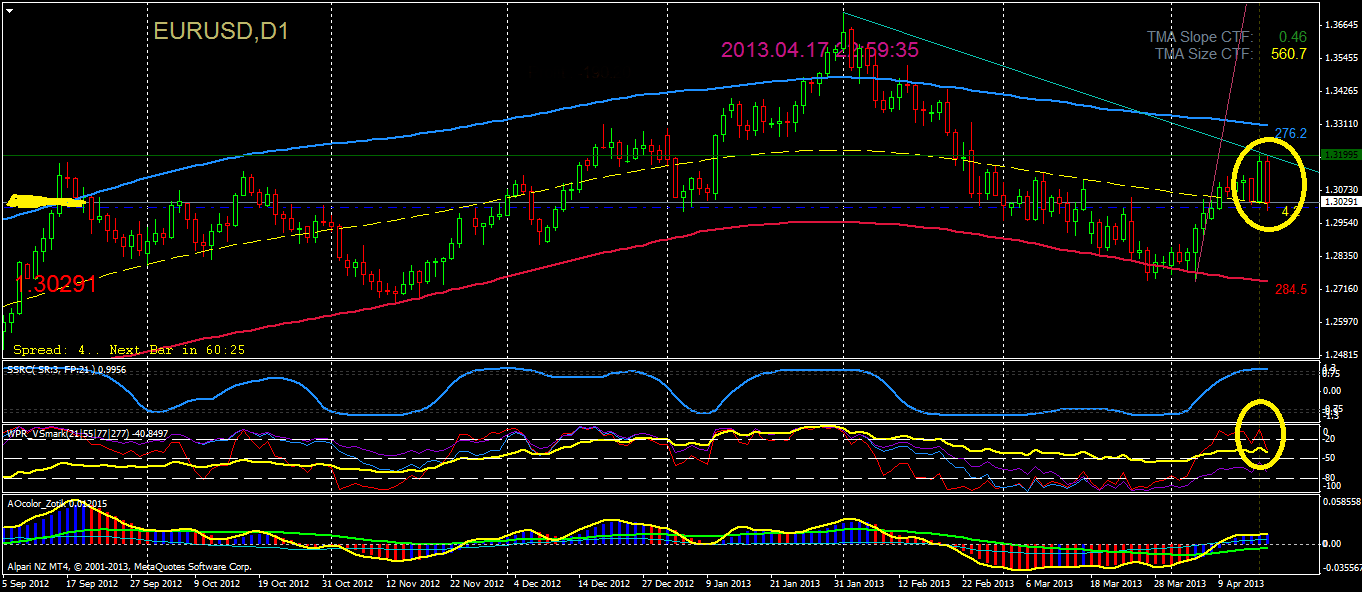
Task: Click the 1.35455 price scale label
Action: [x=1339, y=58]
